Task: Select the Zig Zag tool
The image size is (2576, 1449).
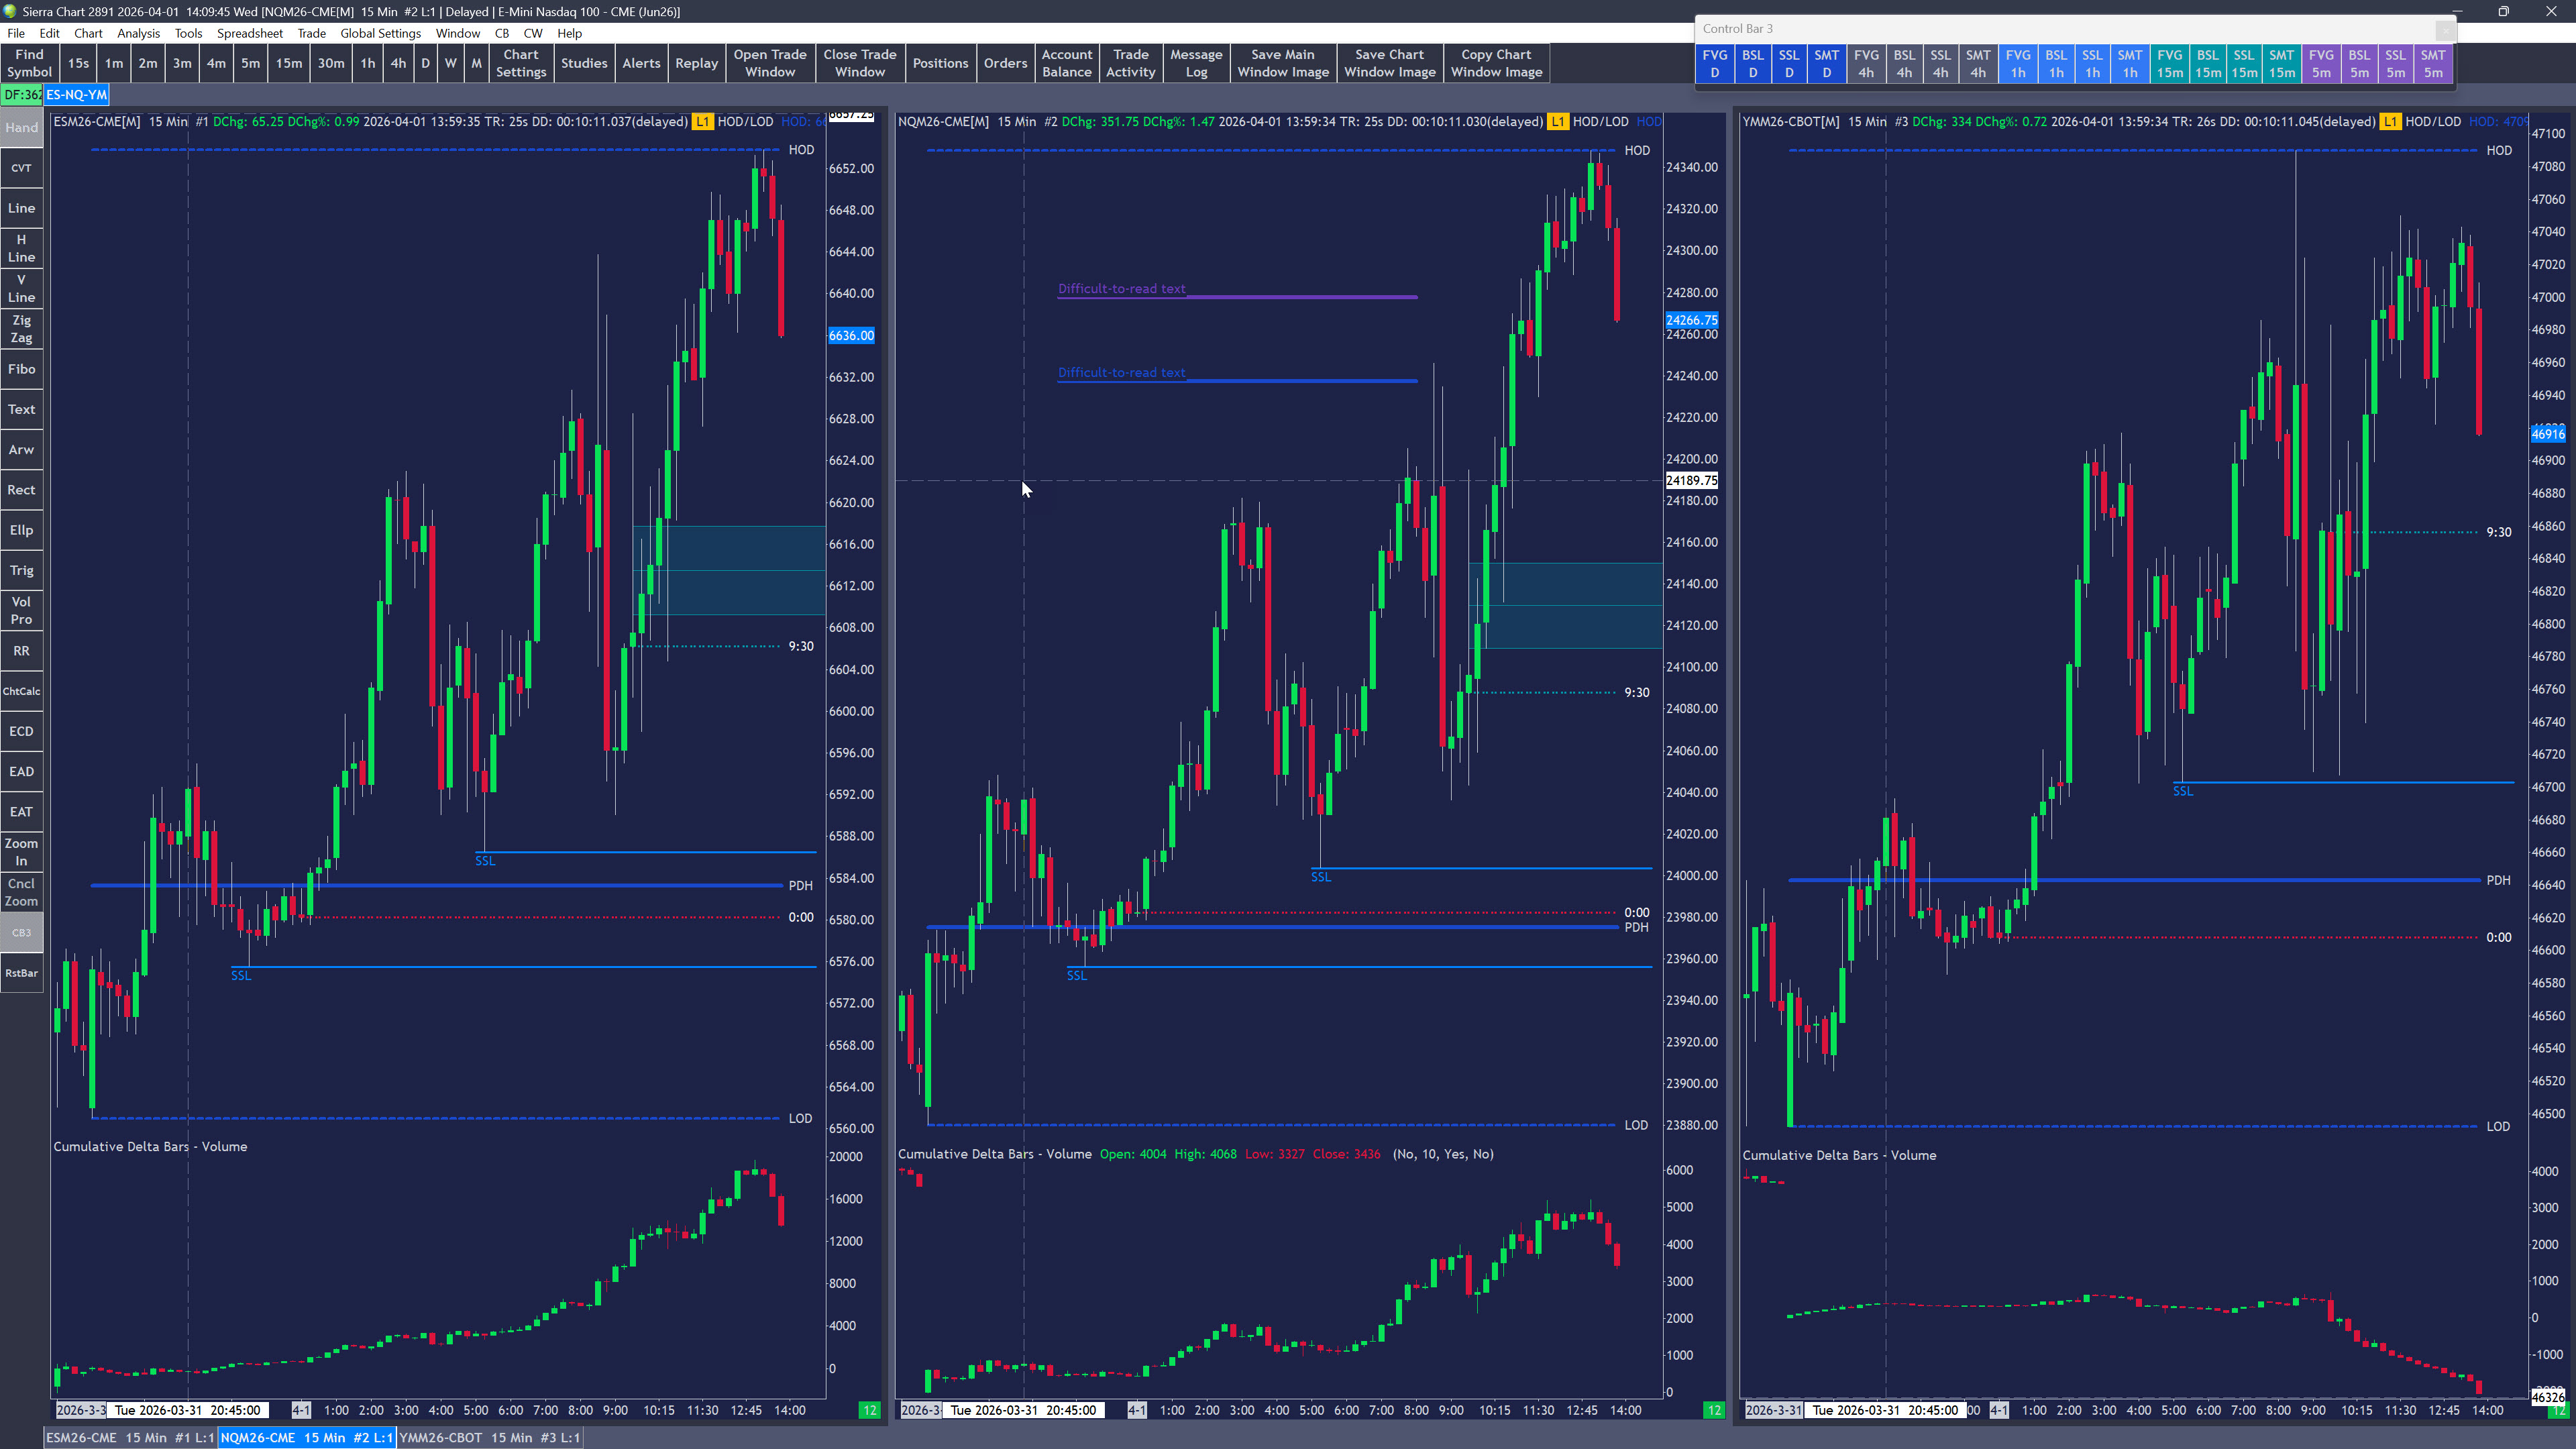Action: point(21,329)
